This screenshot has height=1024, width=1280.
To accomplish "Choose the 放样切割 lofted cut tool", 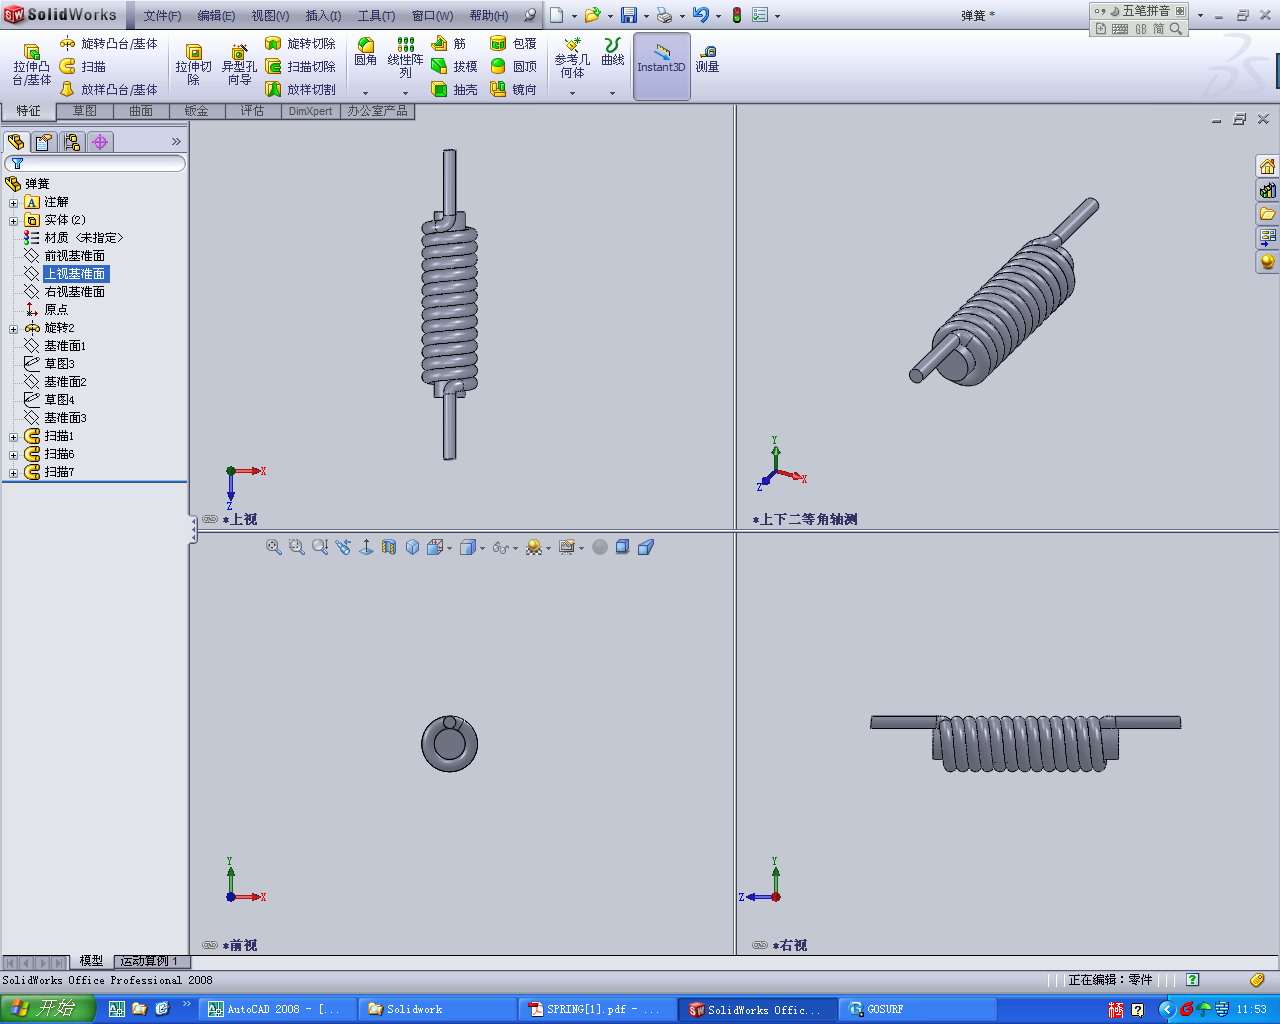I will pos(301,89).
